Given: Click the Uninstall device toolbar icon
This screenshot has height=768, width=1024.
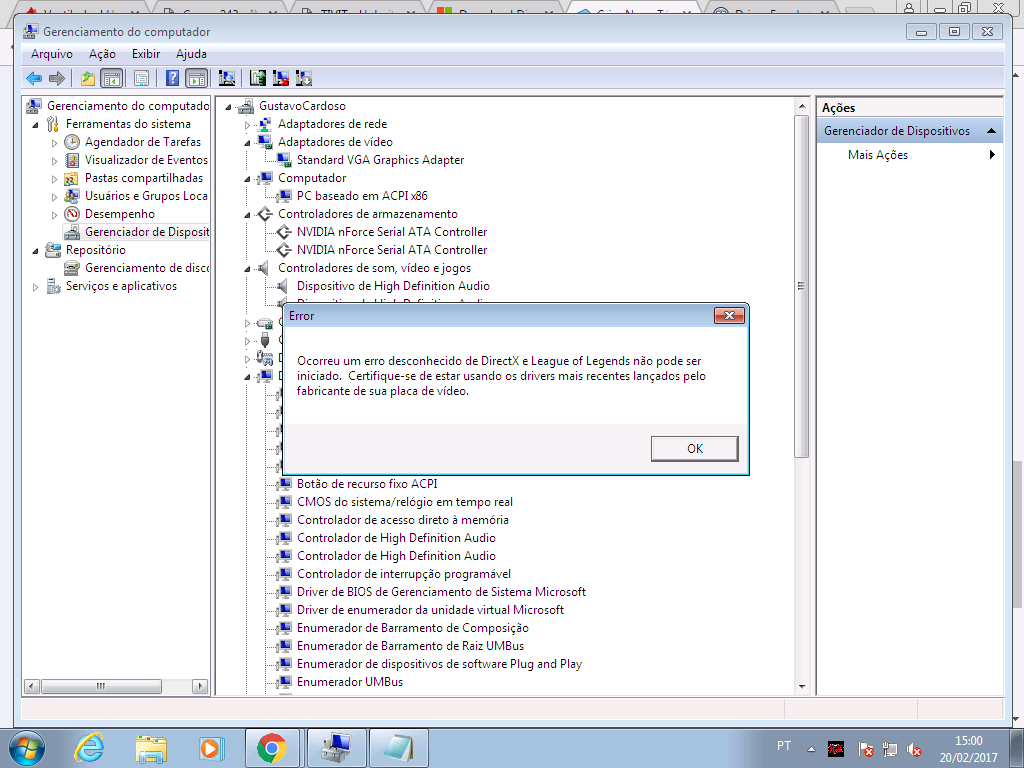Looking at the screenshot, I should click(281, 78).
